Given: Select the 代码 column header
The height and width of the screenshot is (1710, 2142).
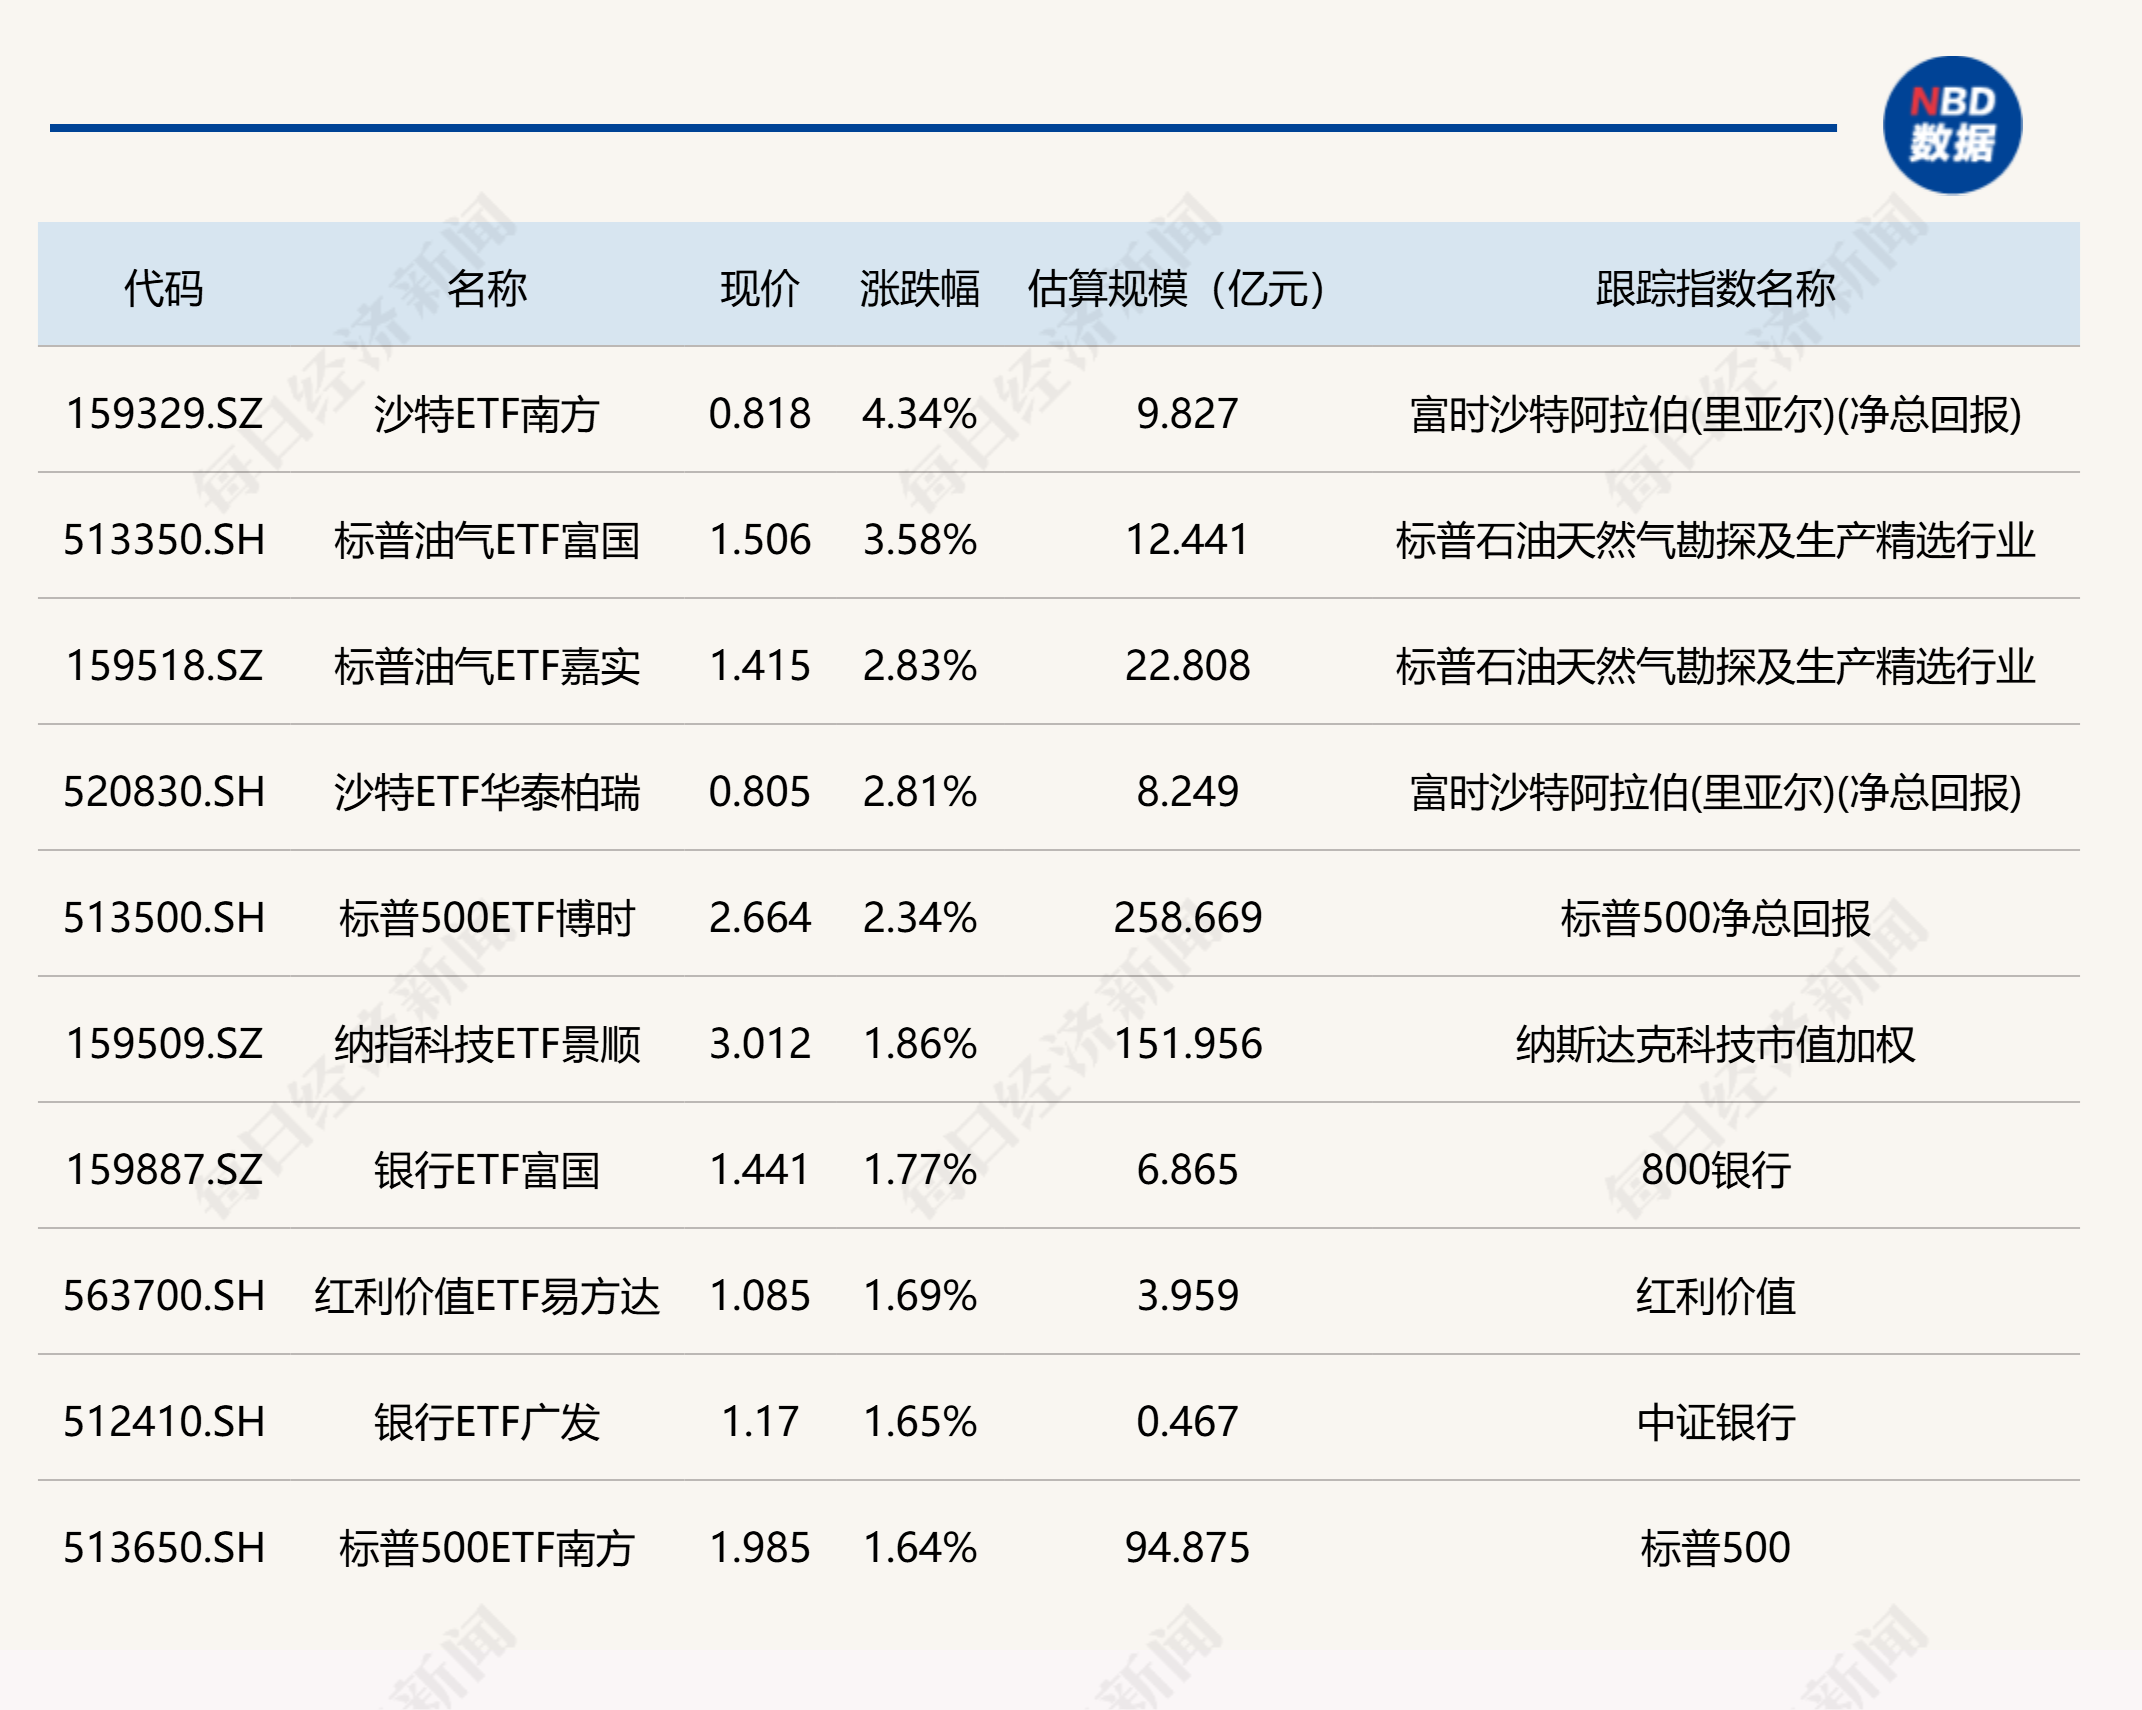Looking at the screenshot, I should pyautogui.click(x=164, y=289).
